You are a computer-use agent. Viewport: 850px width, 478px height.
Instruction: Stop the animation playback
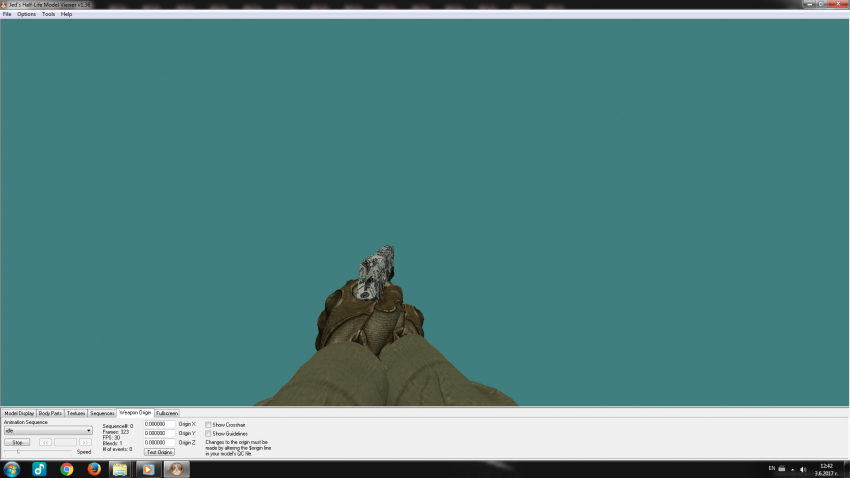[17, 442]
